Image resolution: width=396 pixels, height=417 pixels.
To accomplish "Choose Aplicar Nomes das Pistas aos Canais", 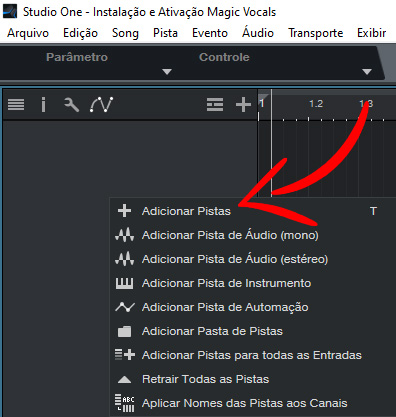I will (x=253, y=403).
